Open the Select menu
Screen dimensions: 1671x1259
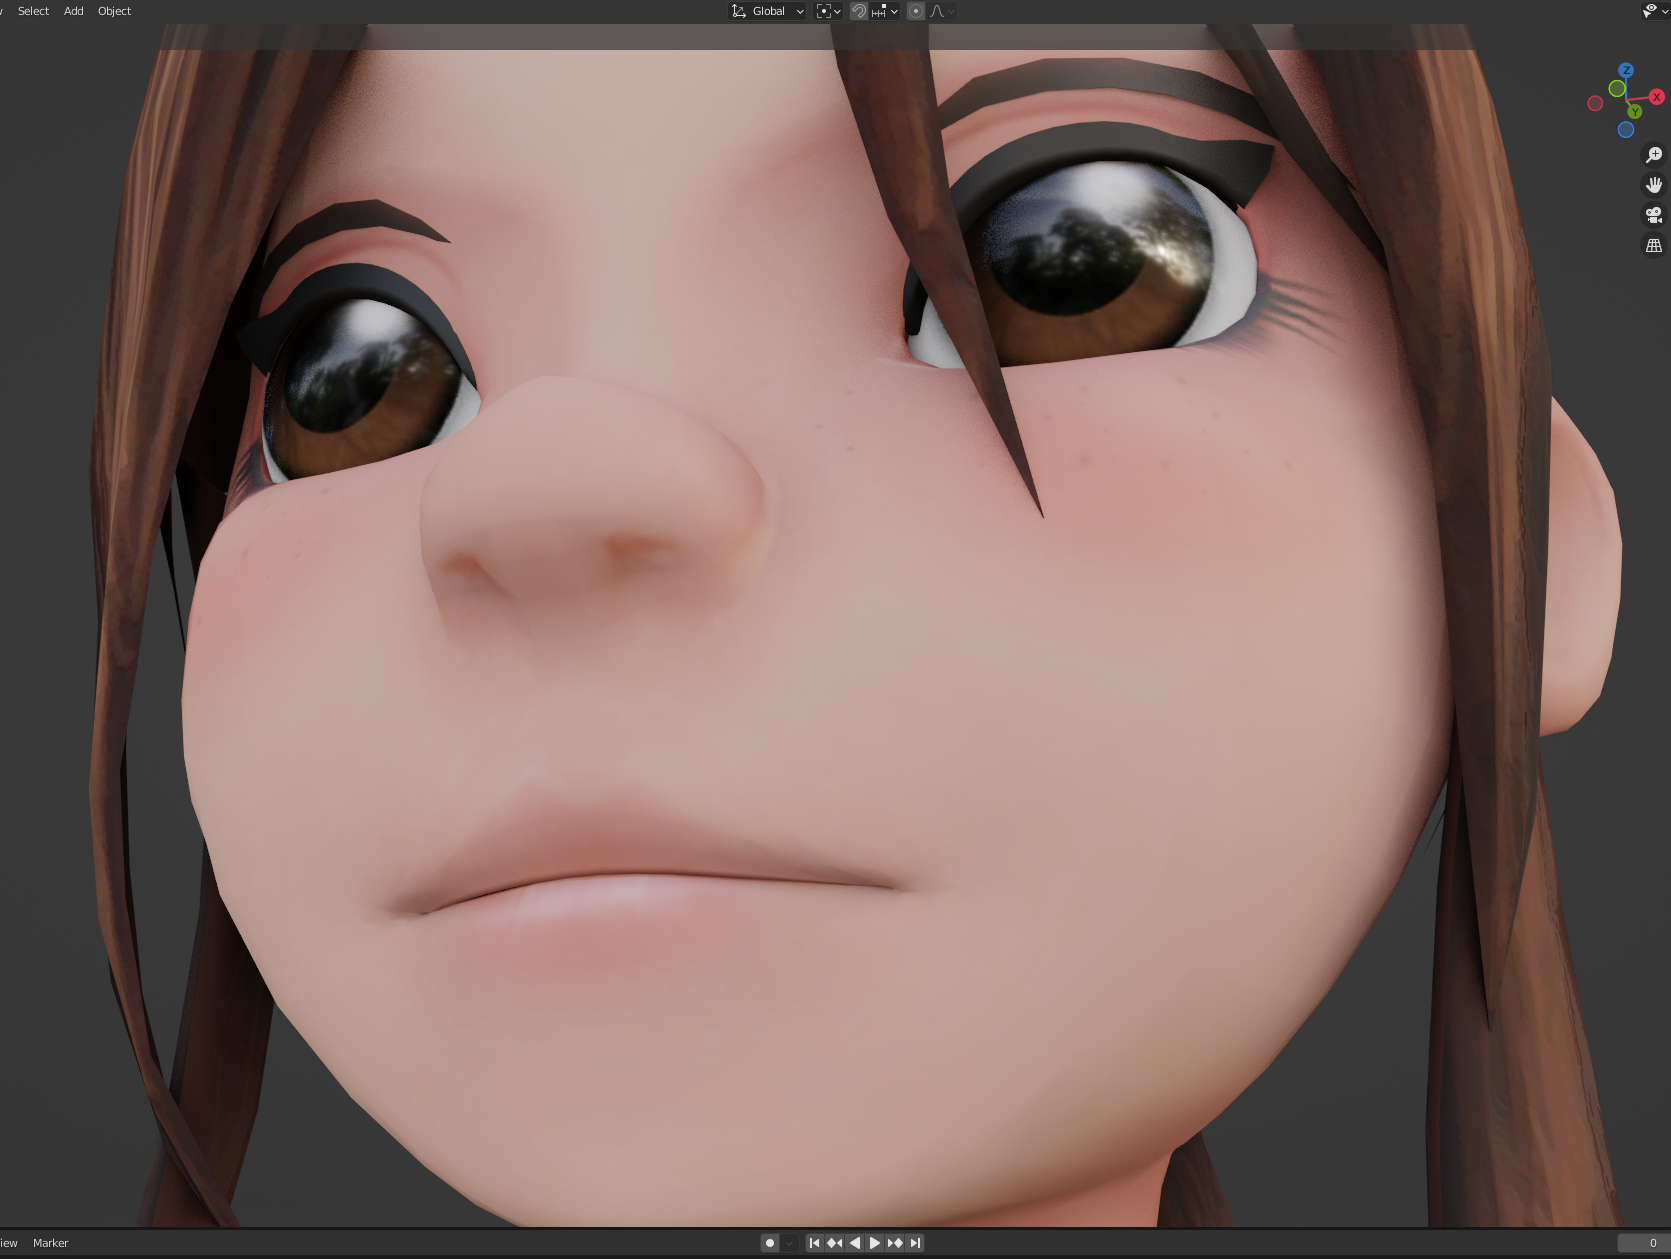click(33, 11)
